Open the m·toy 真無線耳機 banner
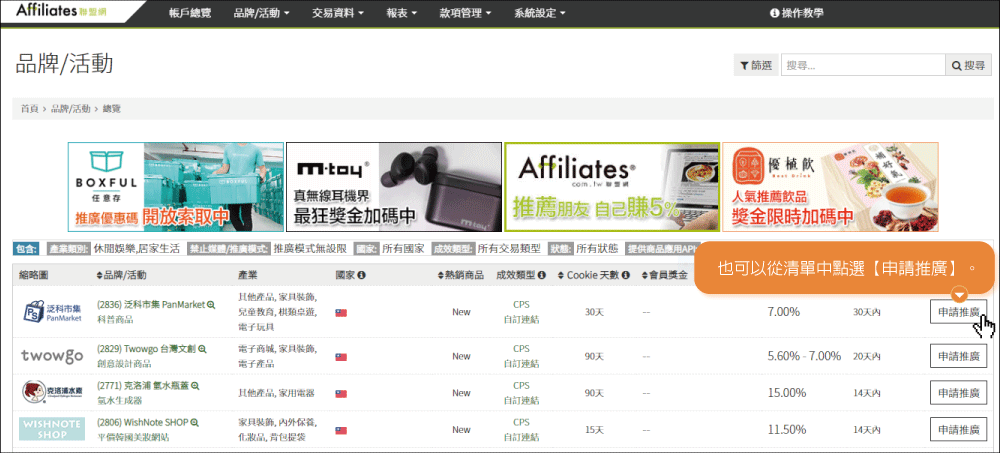Viewport: 1000px width, 453px height. [x=393, y=187]
